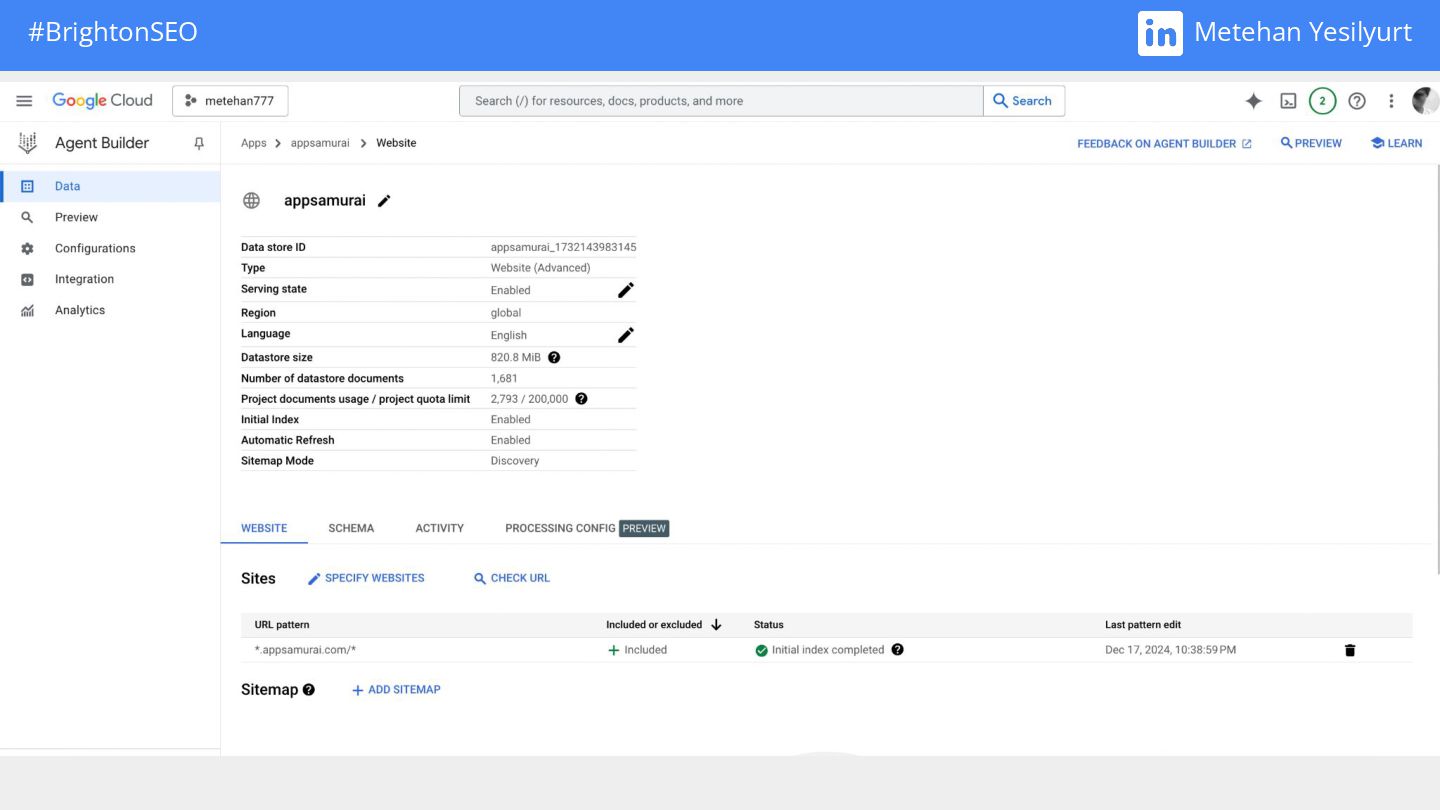Show help for Datastore size
The height and width of the screenshot is (810, 1440).
pos(554,357)
